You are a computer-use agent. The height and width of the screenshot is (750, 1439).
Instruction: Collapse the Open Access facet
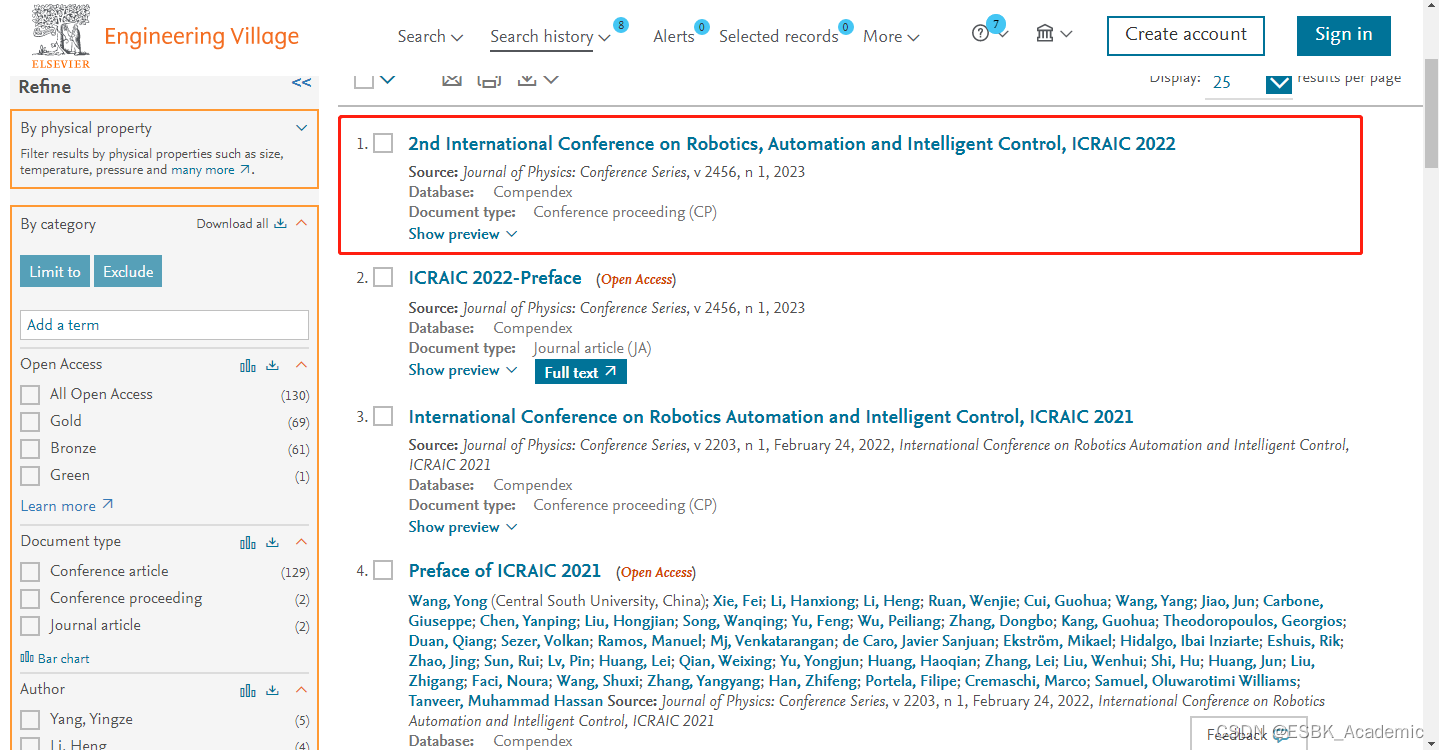[x=301, y=365]
